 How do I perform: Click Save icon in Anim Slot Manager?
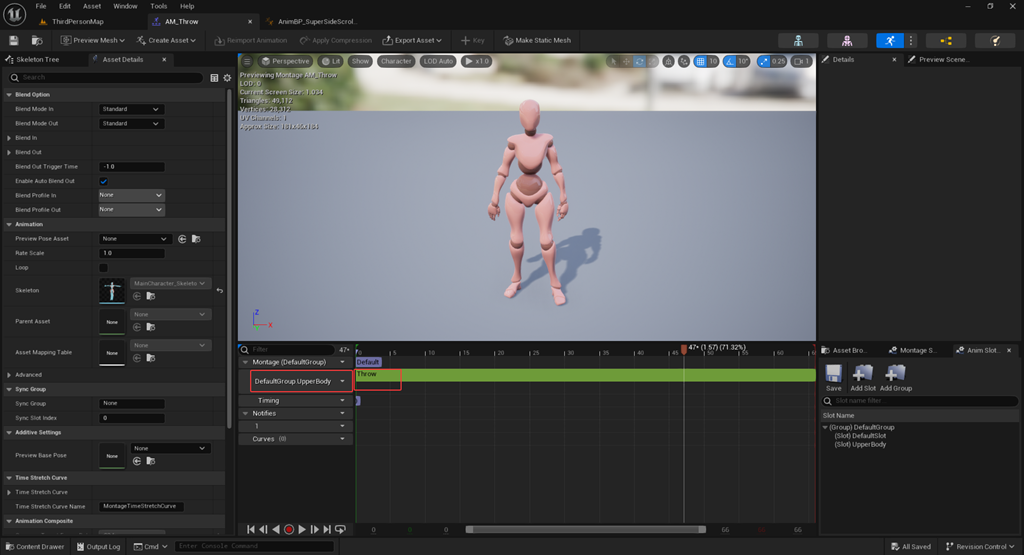point(833,377)
